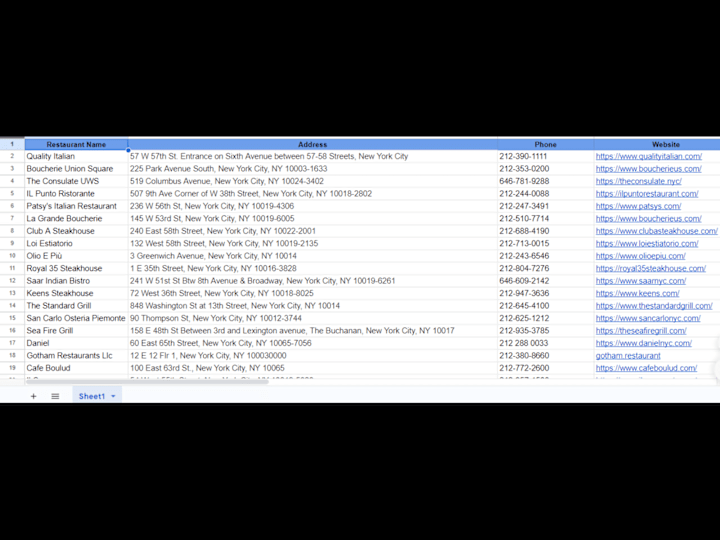The image size is (720, 540).
Task: Select phone 212-772-2600 cell
Action: [x=546, y=368]
